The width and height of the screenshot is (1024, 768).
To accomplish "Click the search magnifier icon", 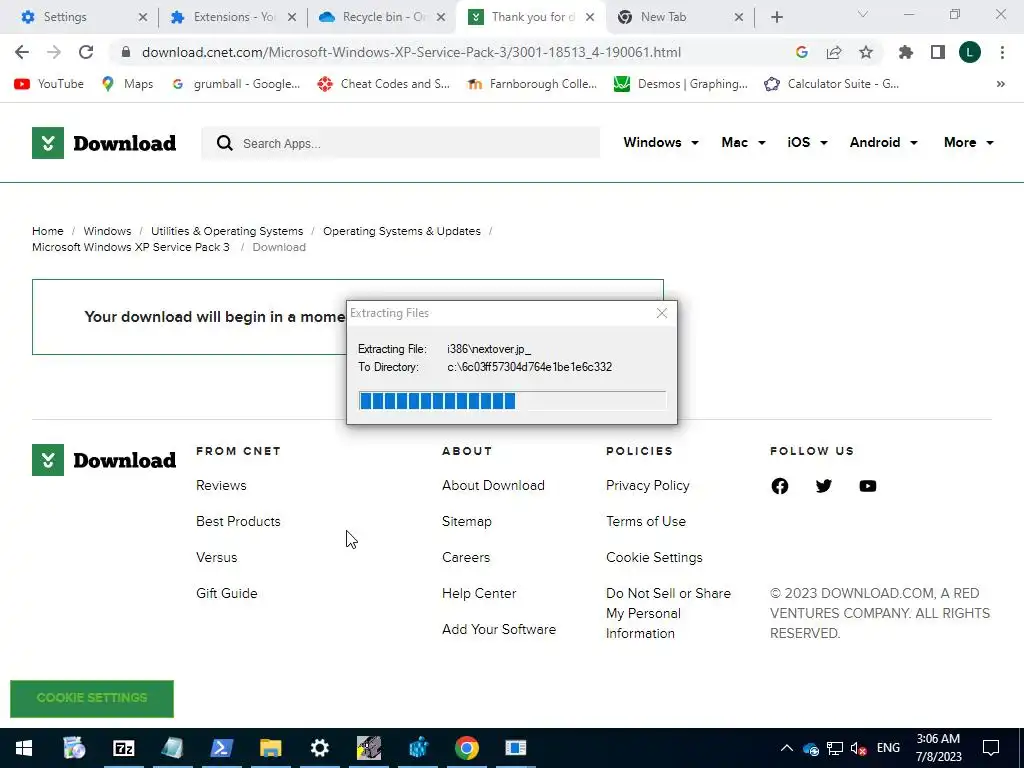I will point(225,143).
